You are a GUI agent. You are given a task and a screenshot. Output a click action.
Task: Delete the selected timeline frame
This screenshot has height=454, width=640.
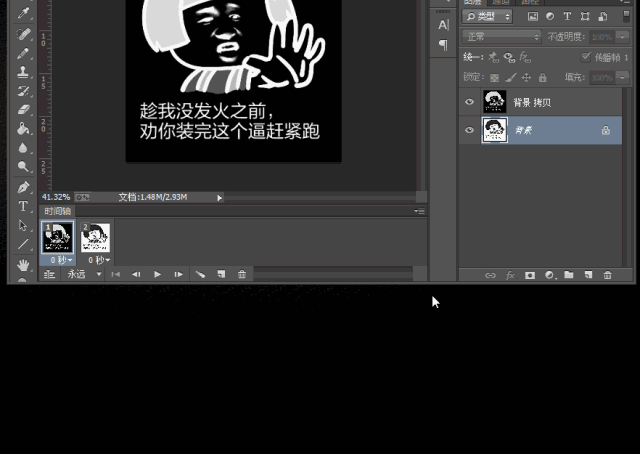pyautogui.click(x=242, y=274)
